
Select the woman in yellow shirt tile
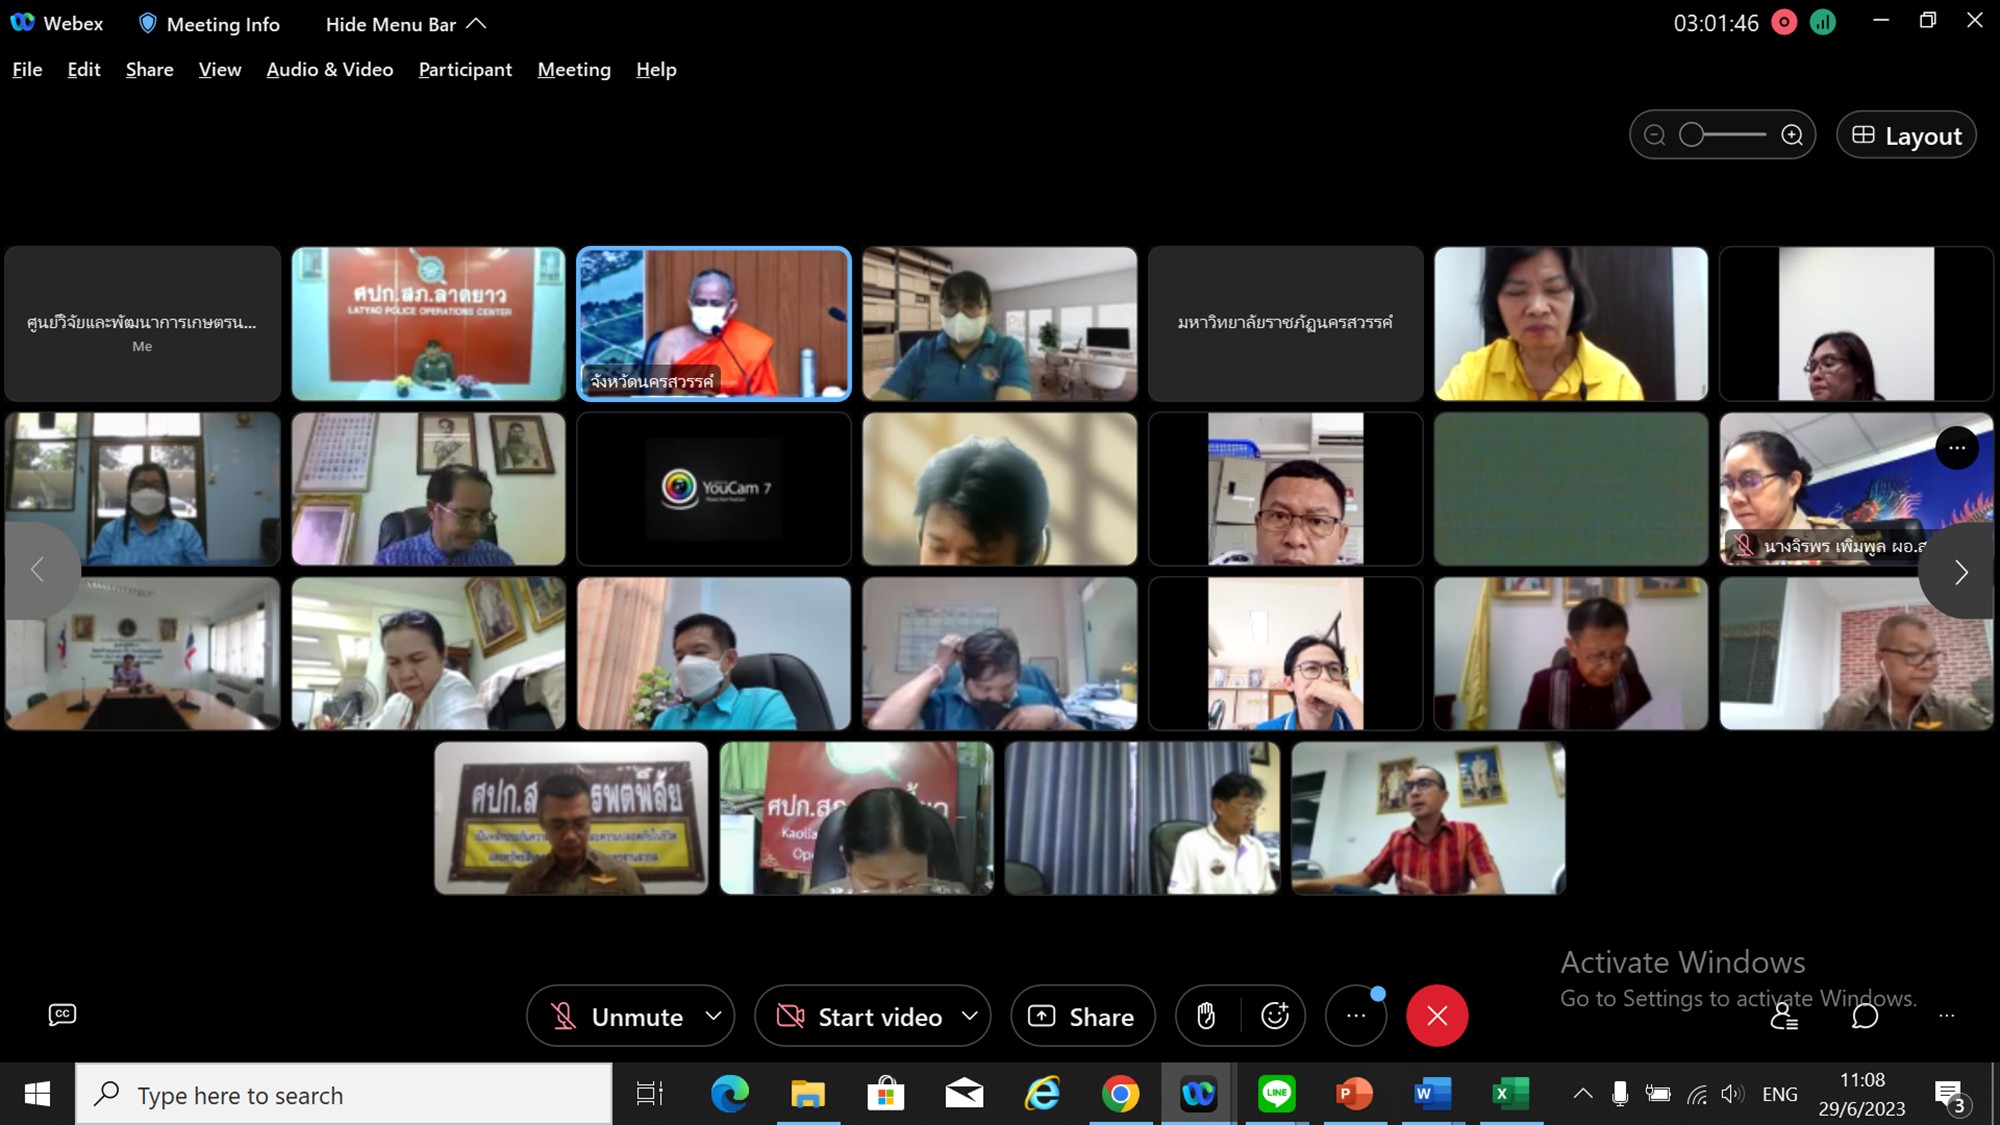[x=1571, y=324]
